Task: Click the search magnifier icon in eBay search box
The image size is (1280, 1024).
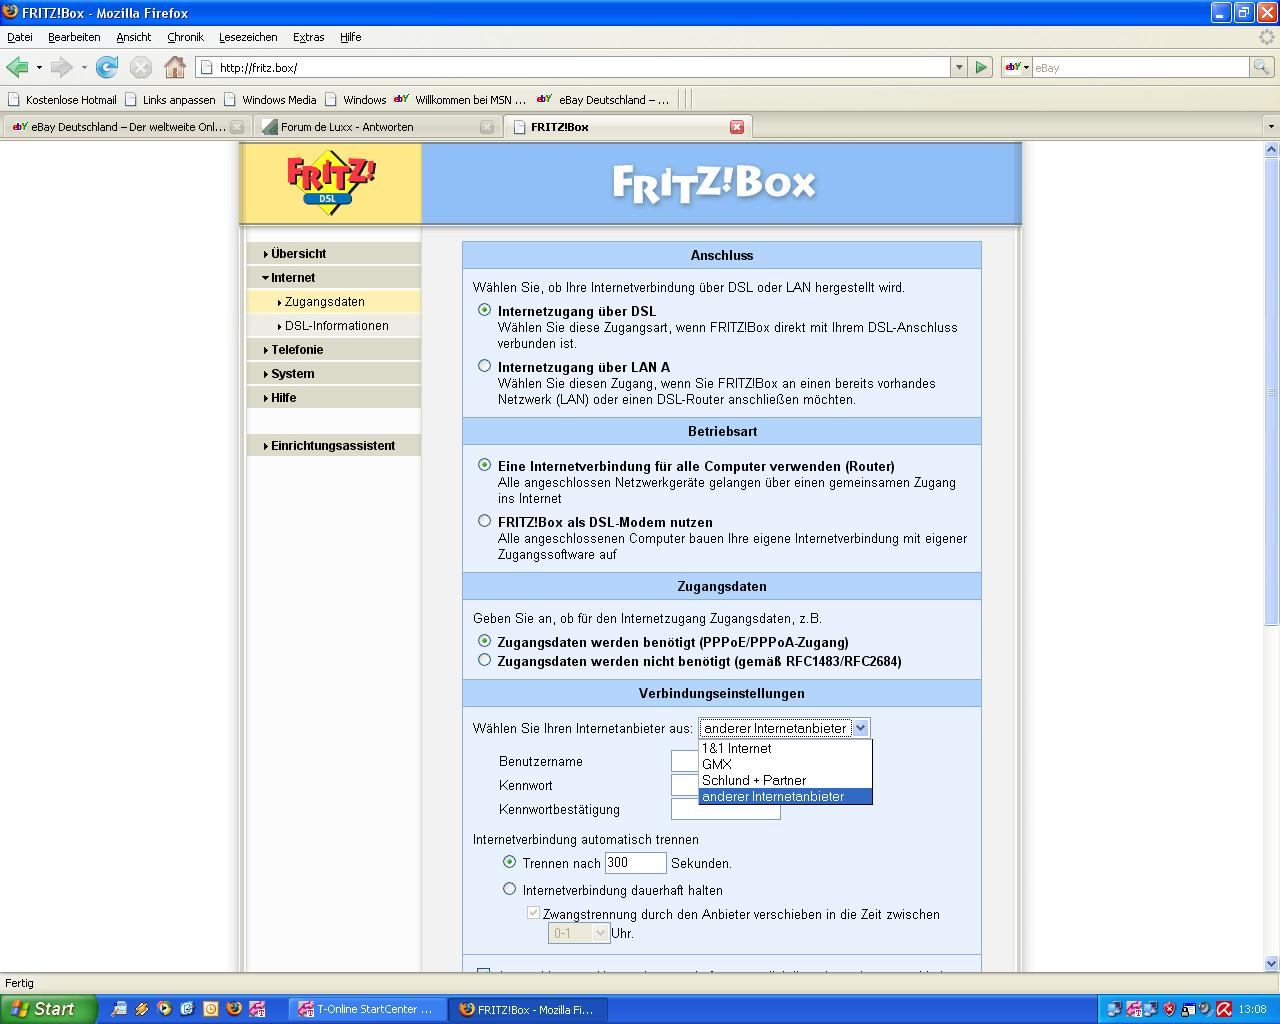Action: pyautogui.click(x=1262, y=67)
